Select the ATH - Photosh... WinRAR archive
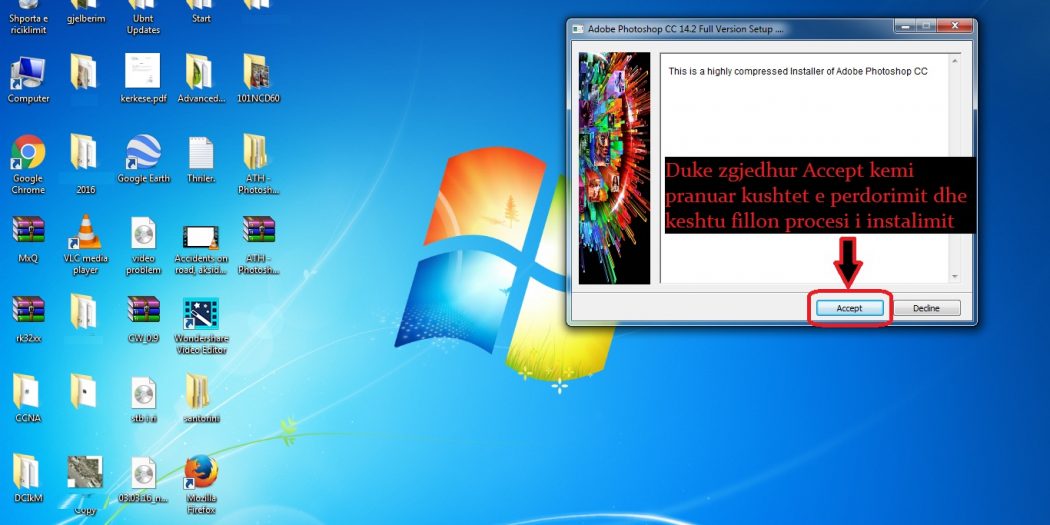The height and width of the screenshot is (525, 1050). pyautogui.click(x=258, y=245)
